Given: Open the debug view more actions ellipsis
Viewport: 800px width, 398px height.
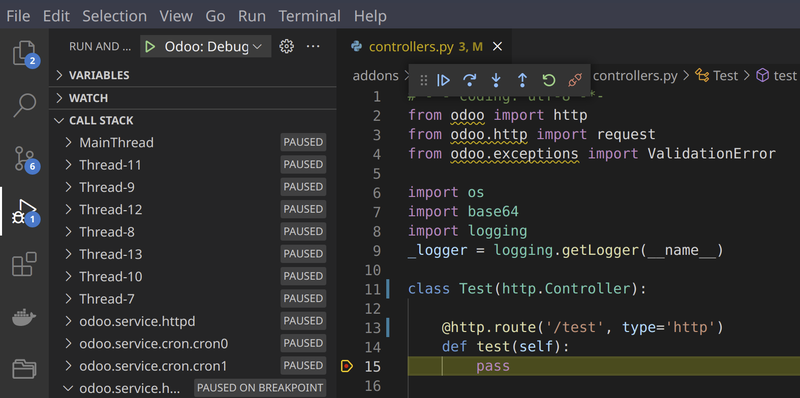Looking at the screenshot, I should pos(313,46).
